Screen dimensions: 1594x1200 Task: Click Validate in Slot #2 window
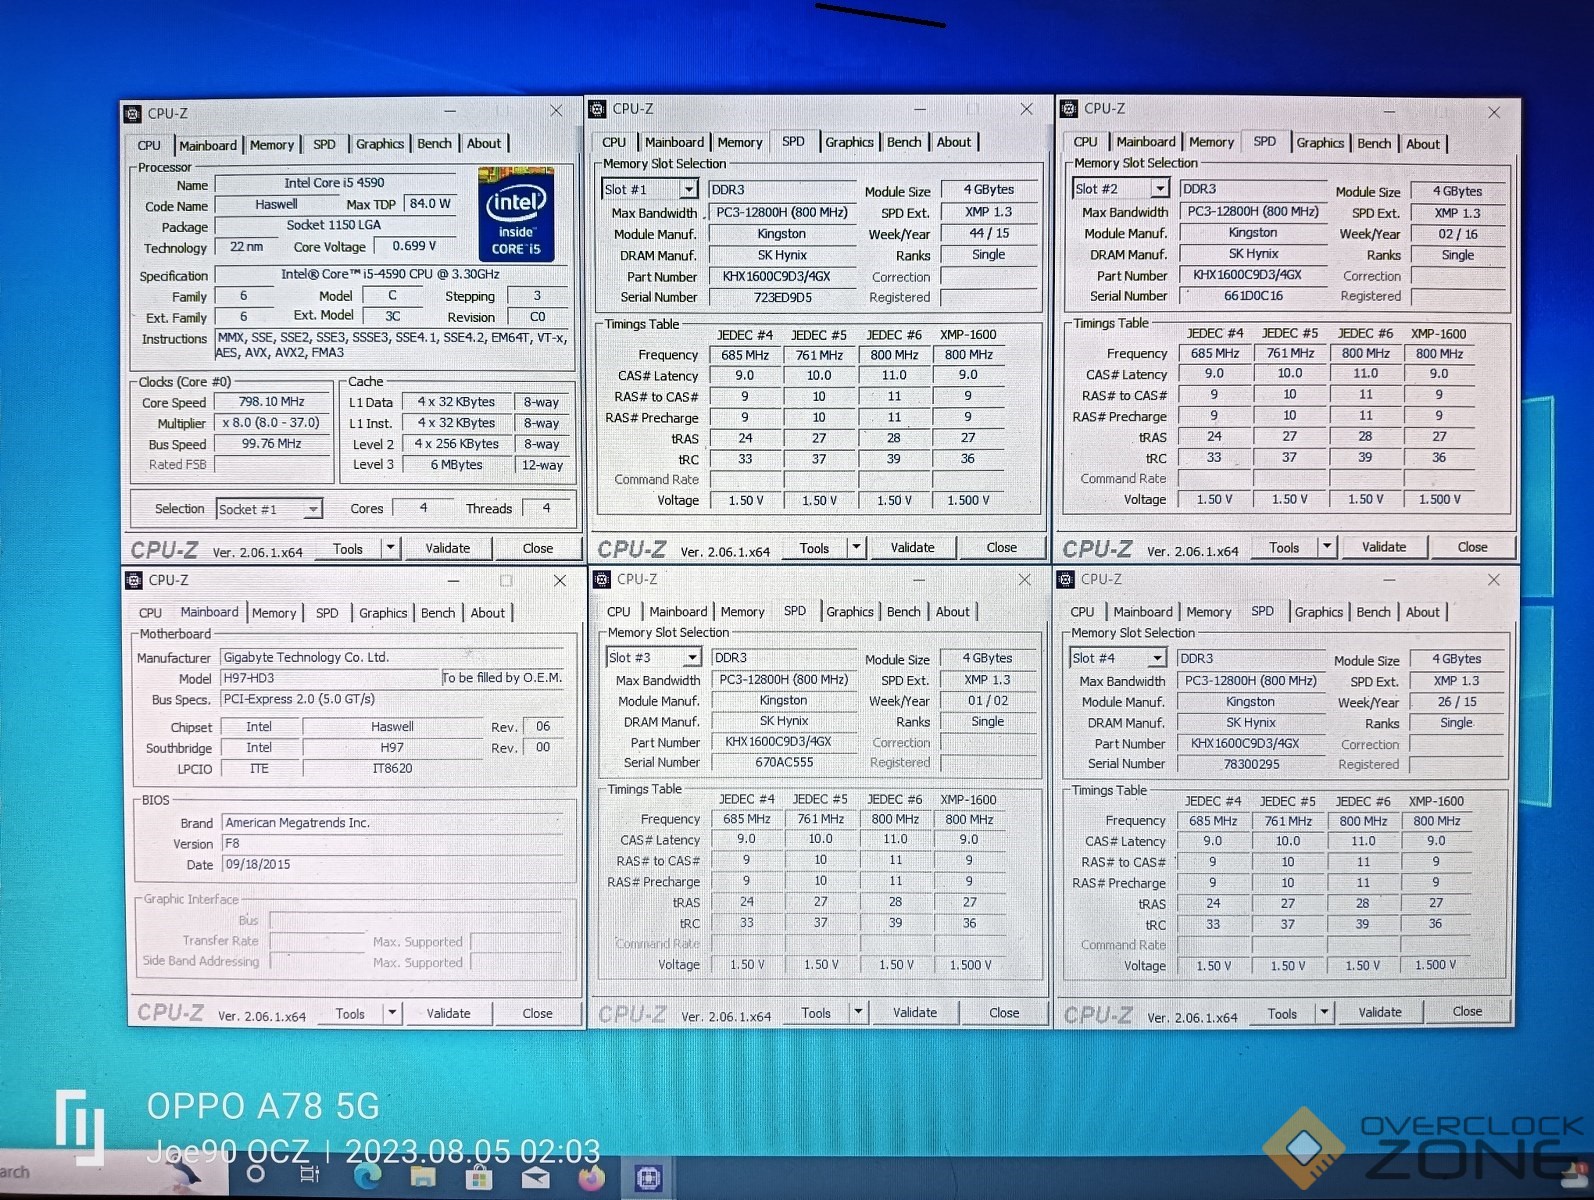(x=1384, y=547)
